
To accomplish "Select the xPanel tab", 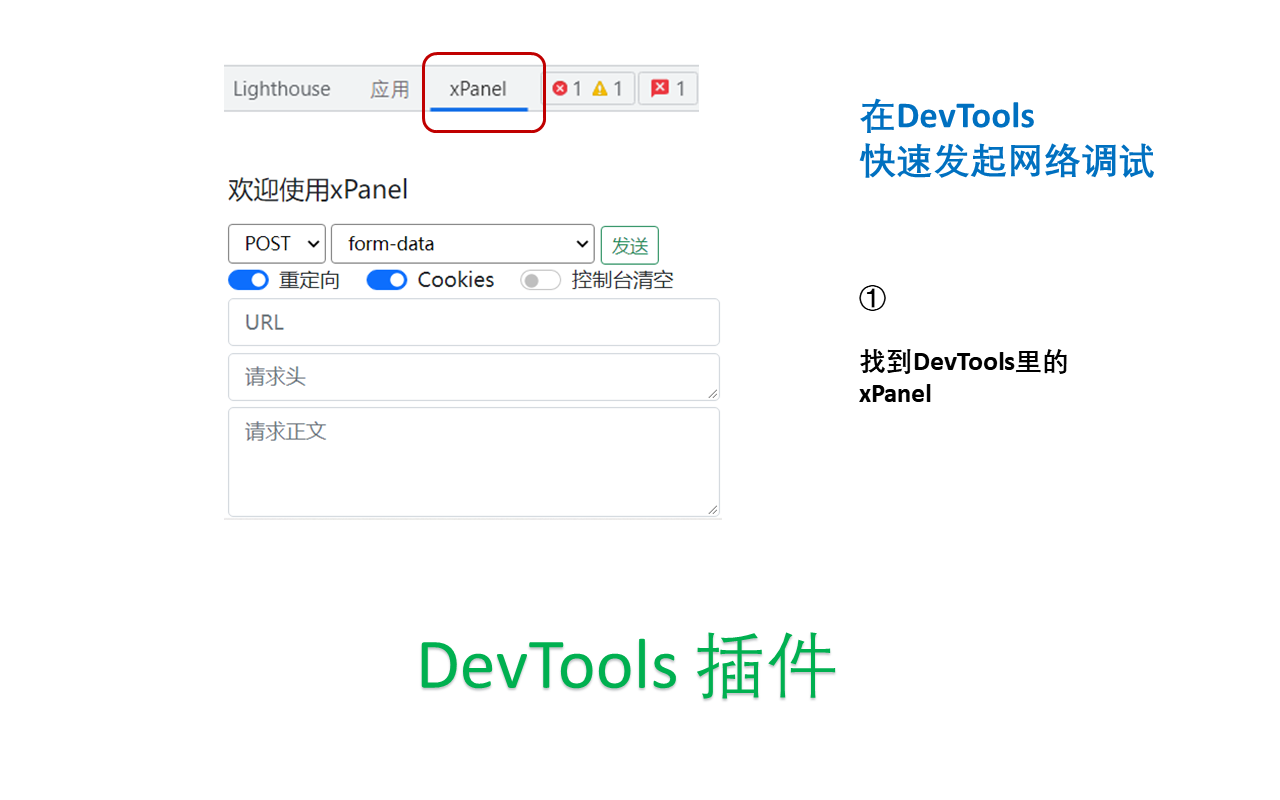I will pos(478,89).
